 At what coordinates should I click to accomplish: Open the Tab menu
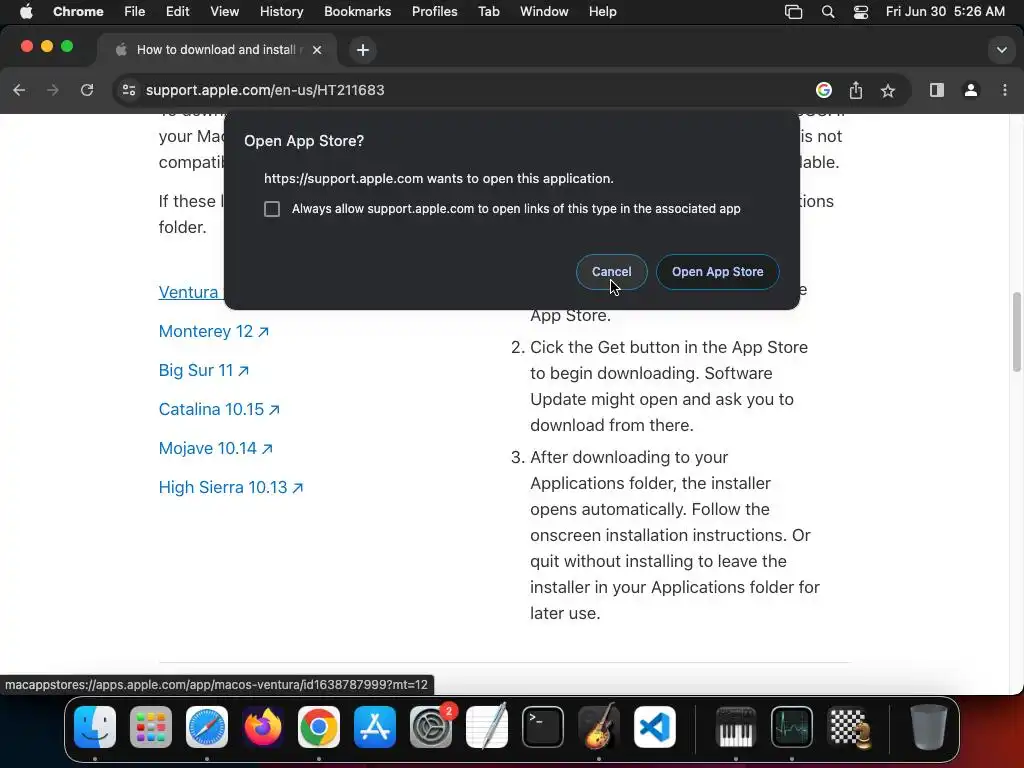(x=488, y=12)
